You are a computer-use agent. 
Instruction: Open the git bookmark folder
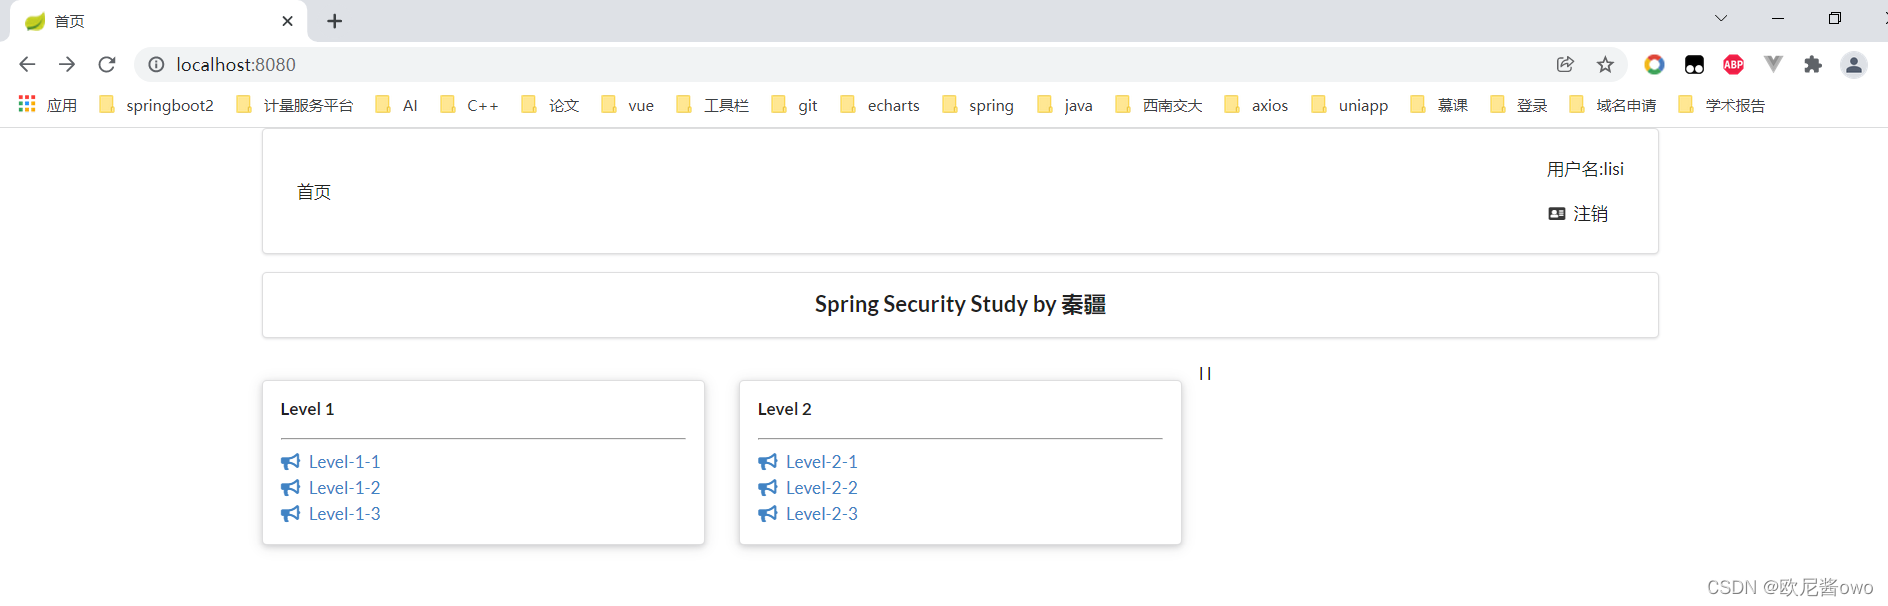794,105
